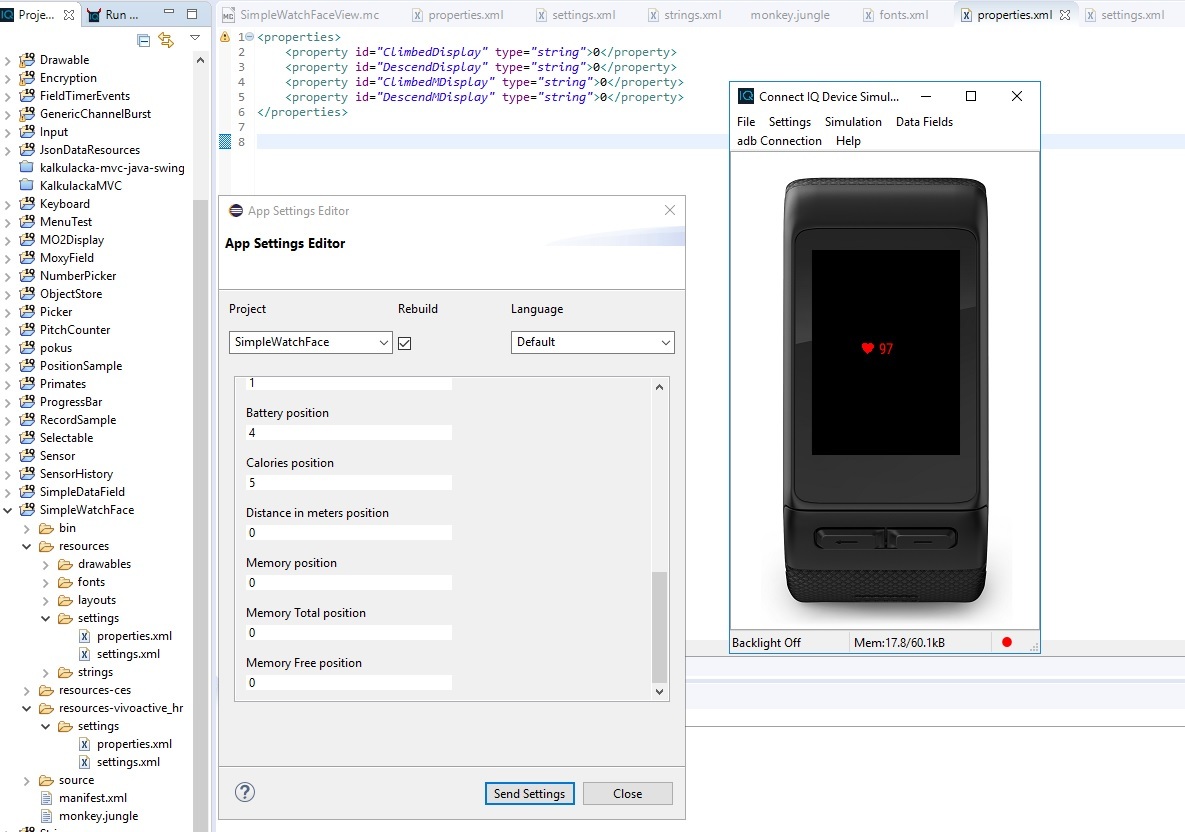The width and height of the screenshot is (1185, 832).
Task: Click the manifest.xml file icon
Action: point(46,797)
